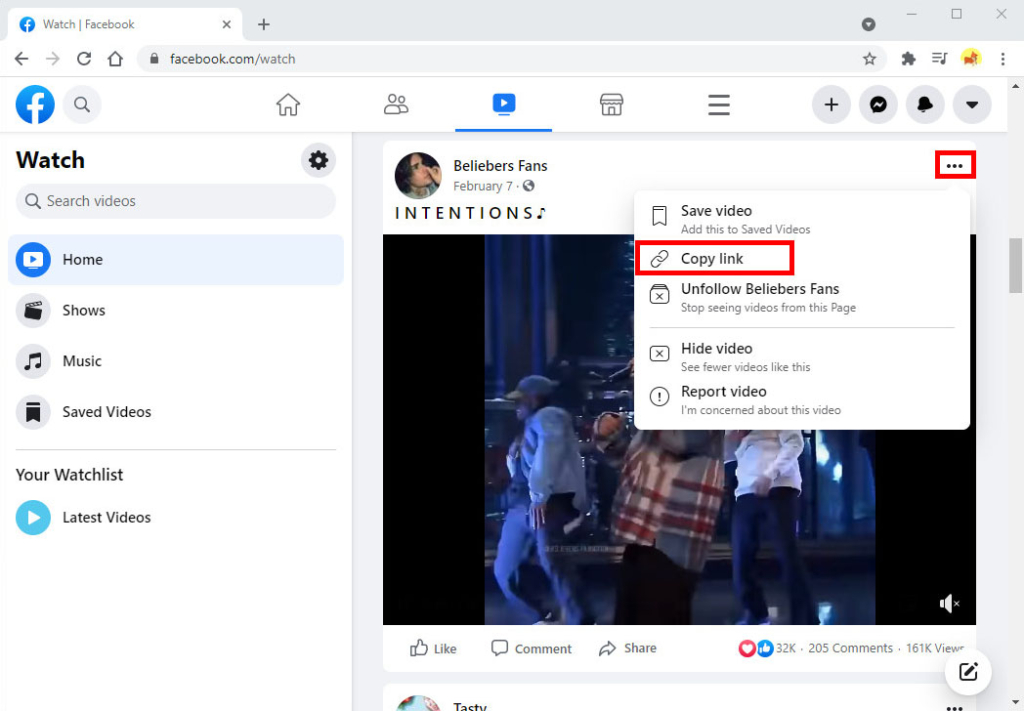Open the three-dot menu on the Tasty post
This screenshot has height=711, width=1024.
point(955,706)
